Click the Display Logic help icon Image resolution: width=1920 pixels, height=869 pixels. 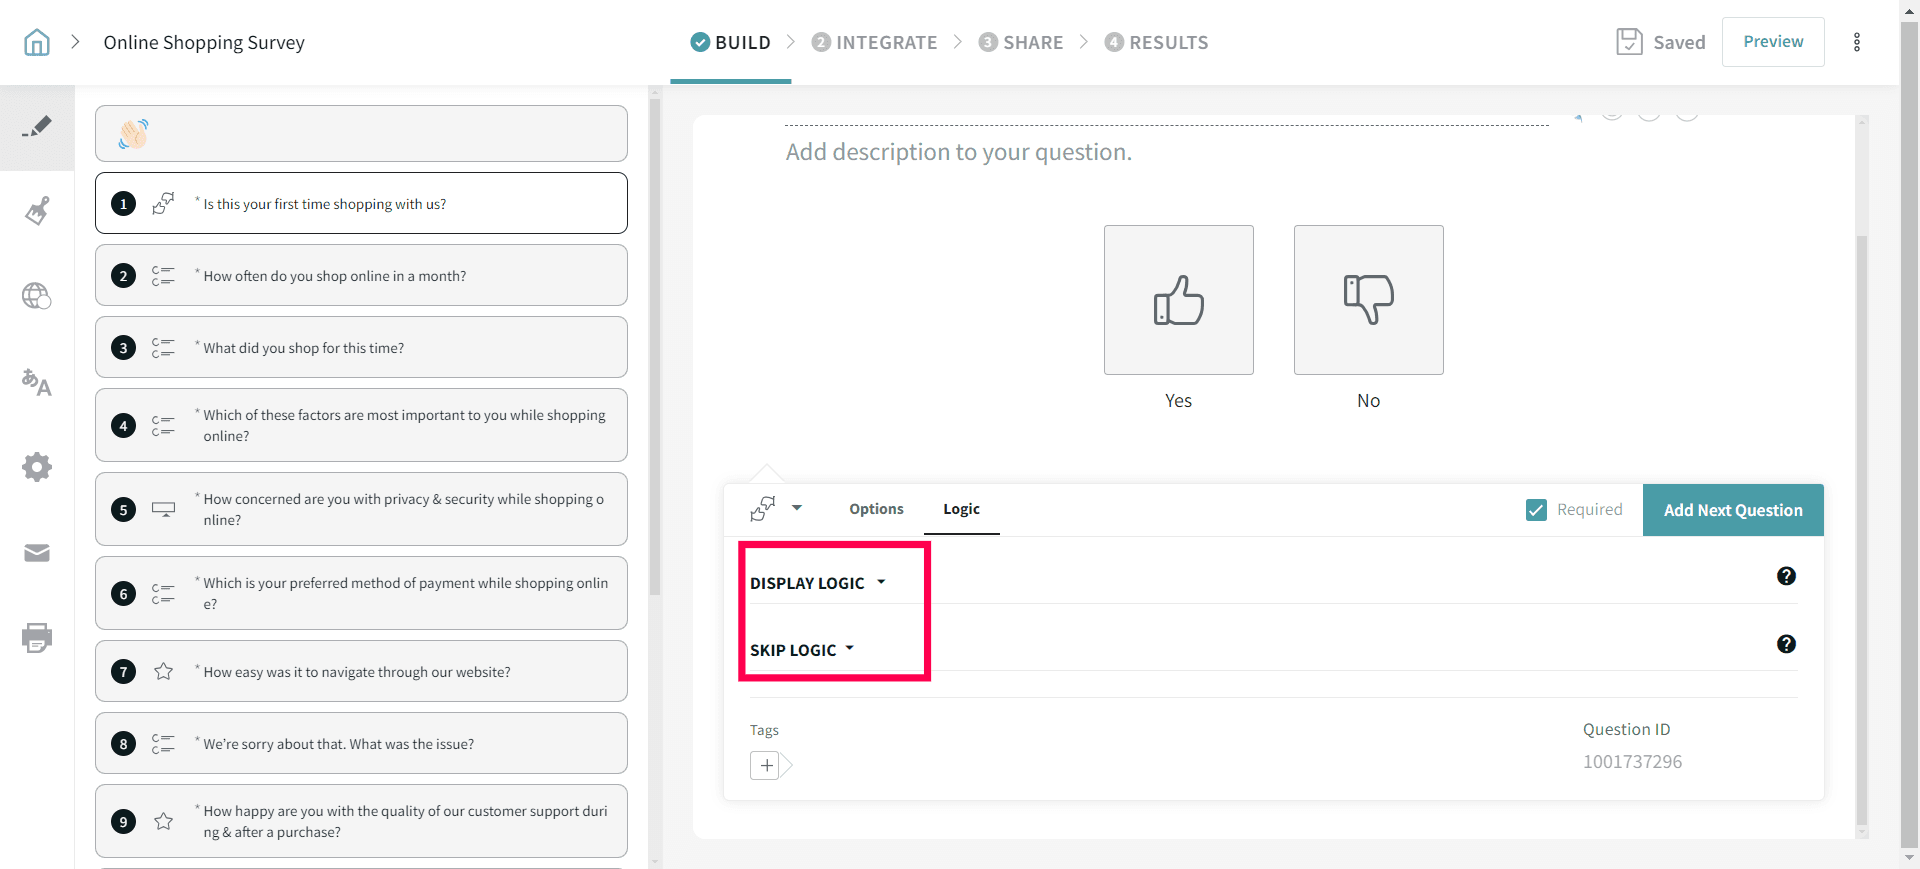tap(1786, 576)
